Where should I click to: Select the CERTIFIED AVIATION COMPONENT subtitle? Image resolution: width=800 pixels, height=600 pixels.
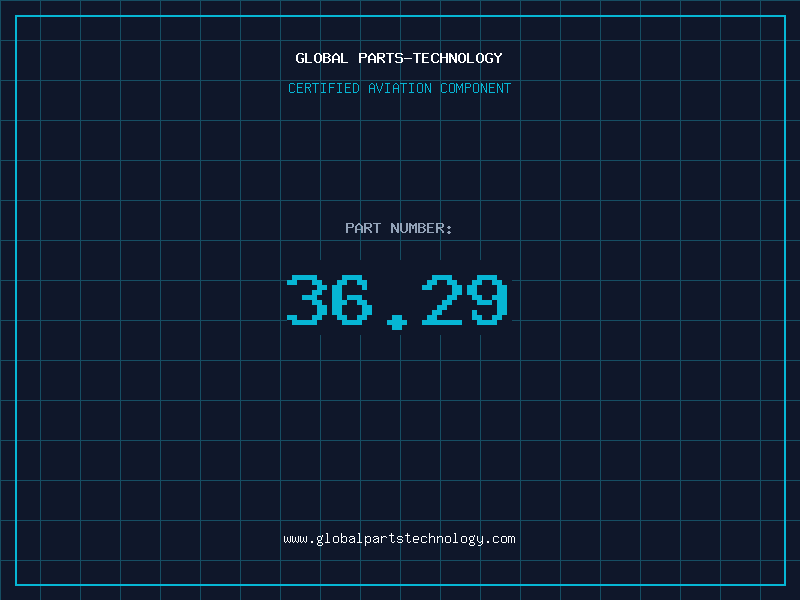399,88
